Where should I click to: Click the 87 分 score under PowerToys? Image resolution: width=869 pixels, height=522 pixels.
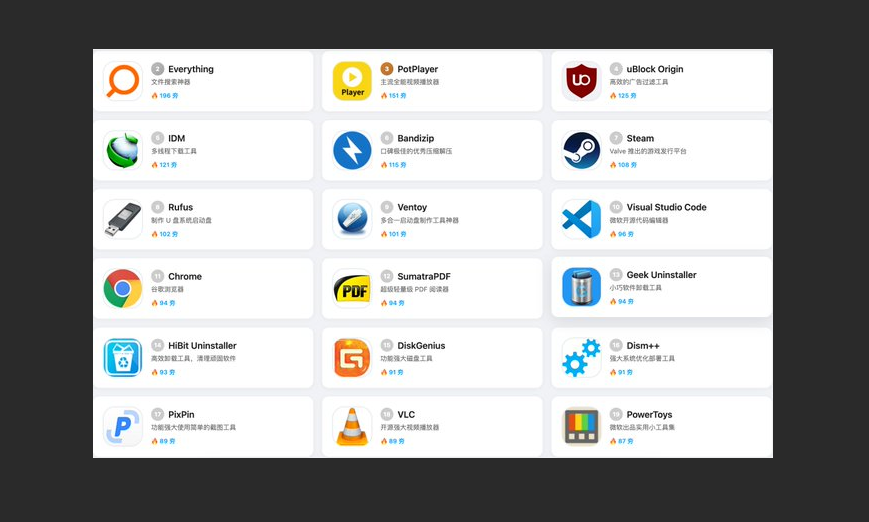621,442
